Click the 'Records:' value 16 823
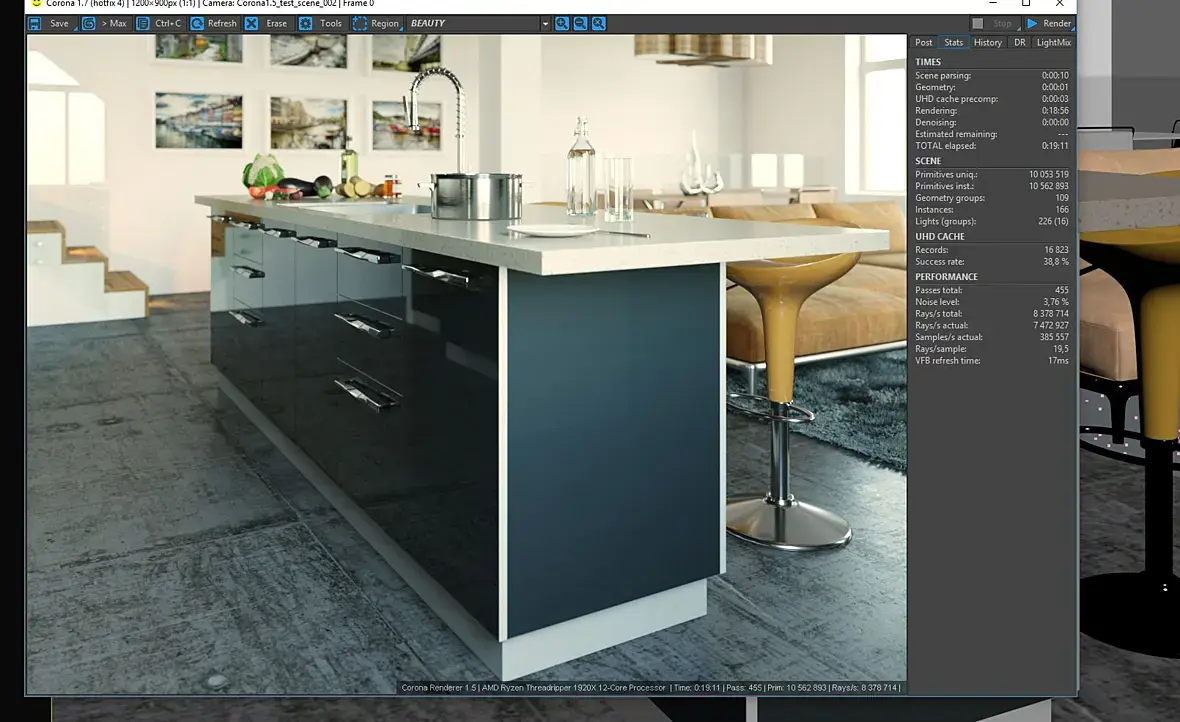Screen dimensions: 1180x722 point(1056,250)
